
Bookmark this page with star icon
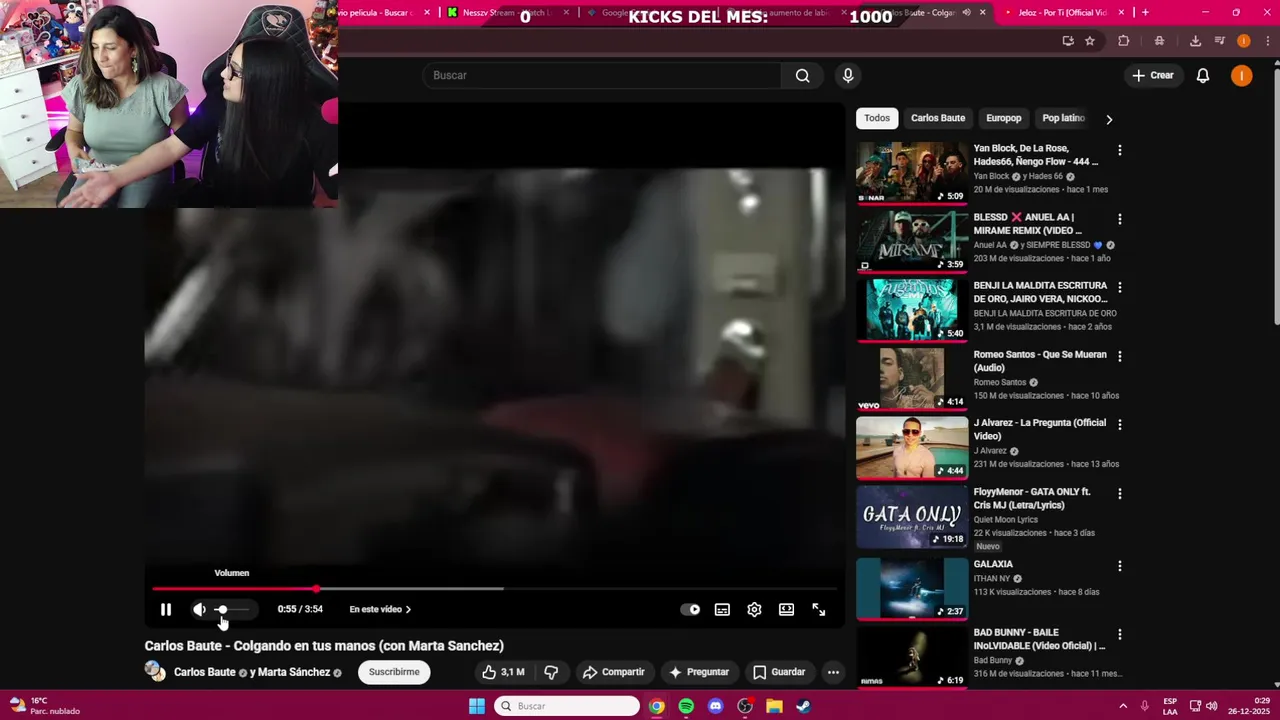1090,41
